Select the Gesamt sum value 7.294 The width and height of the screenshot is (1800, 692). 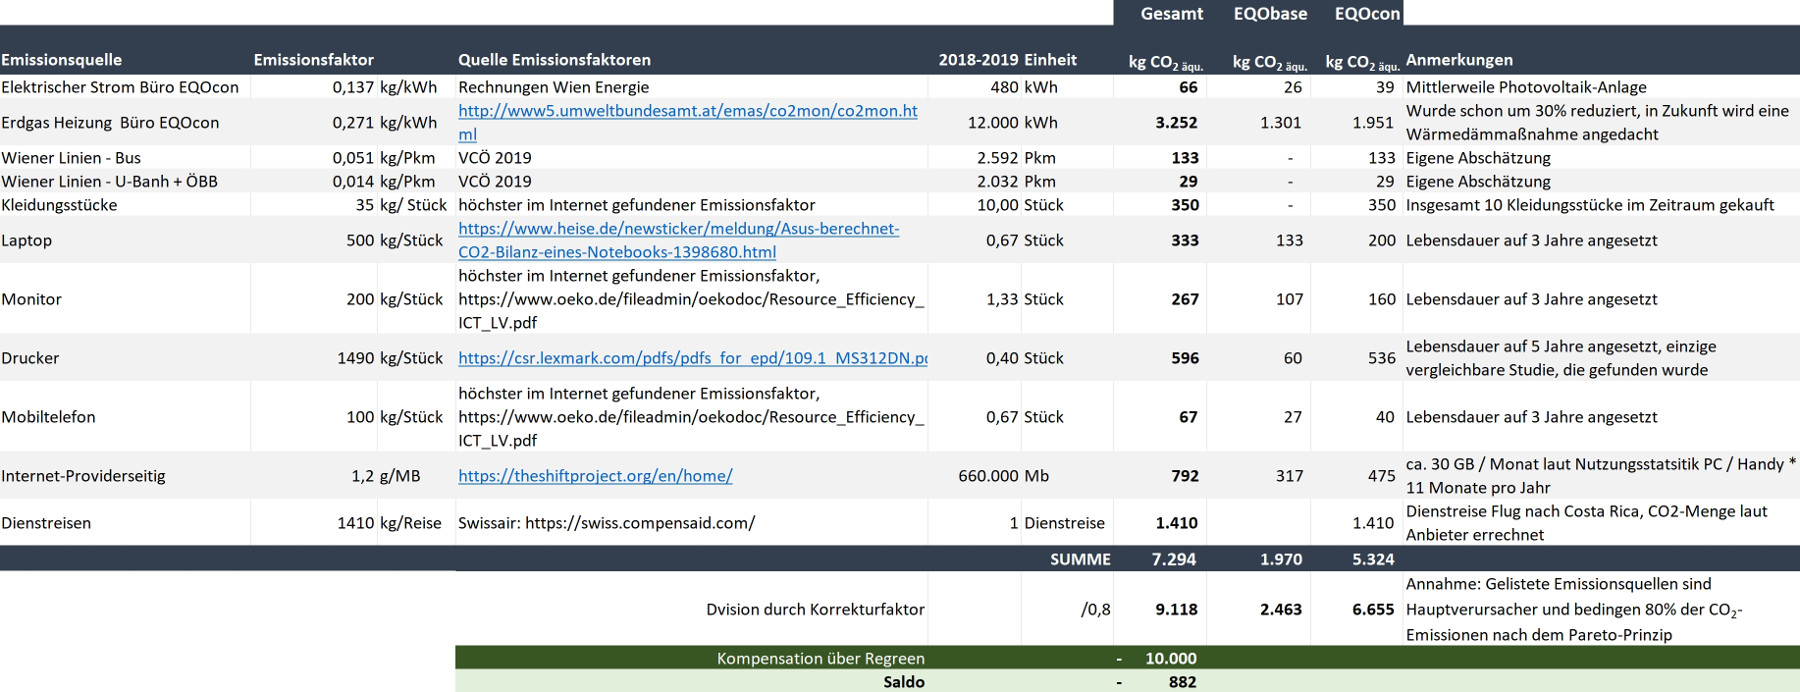click(1173, 559)
